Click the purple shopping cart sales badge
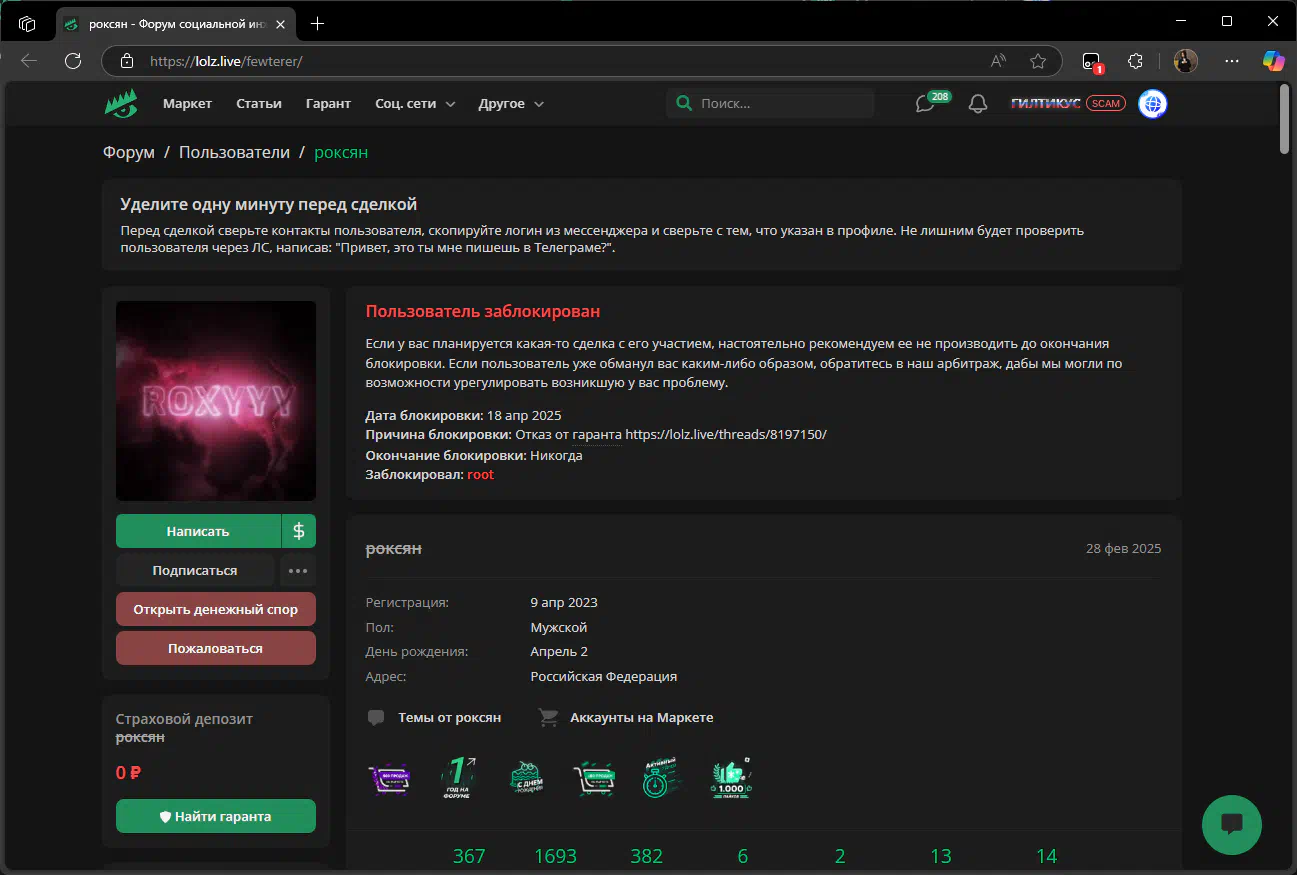 click(x=389, y=778)
